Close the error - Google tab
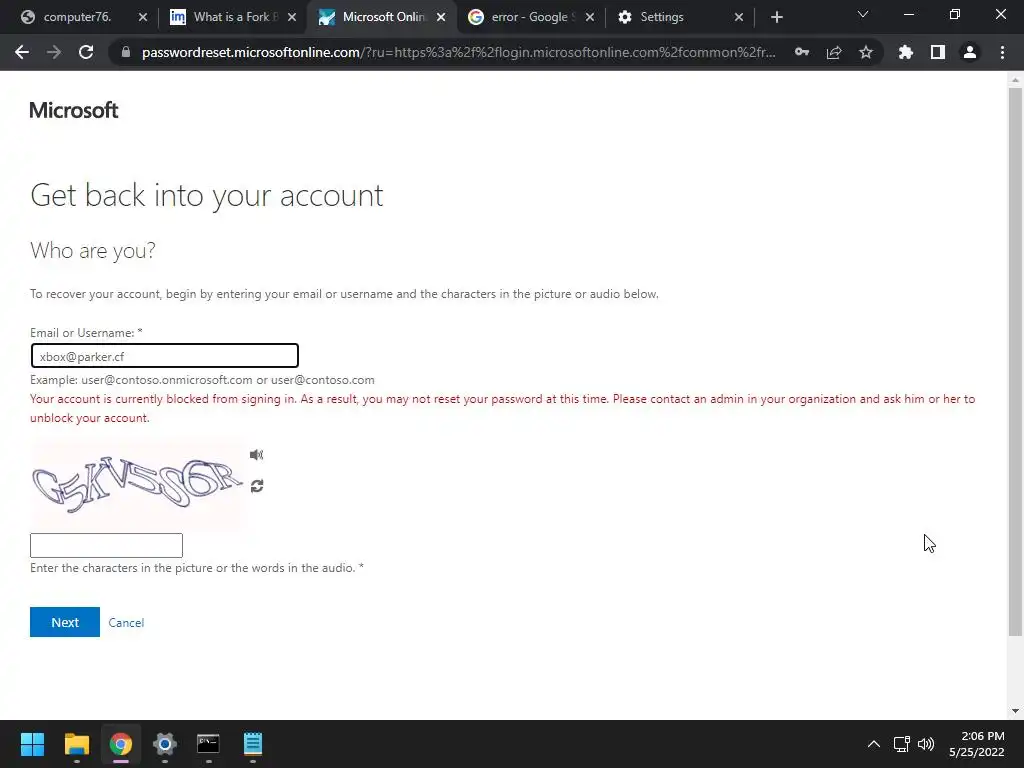The height and width of the screenshot is (768, 1024). tap(590, 17)
